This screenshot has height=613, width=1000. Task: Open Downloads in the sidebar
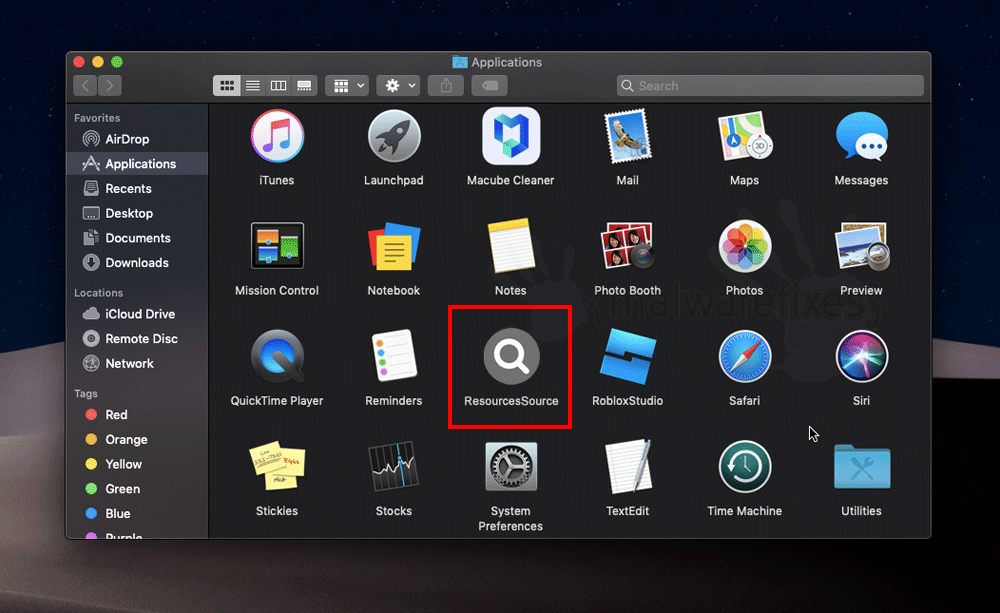[x=137, y=263]
